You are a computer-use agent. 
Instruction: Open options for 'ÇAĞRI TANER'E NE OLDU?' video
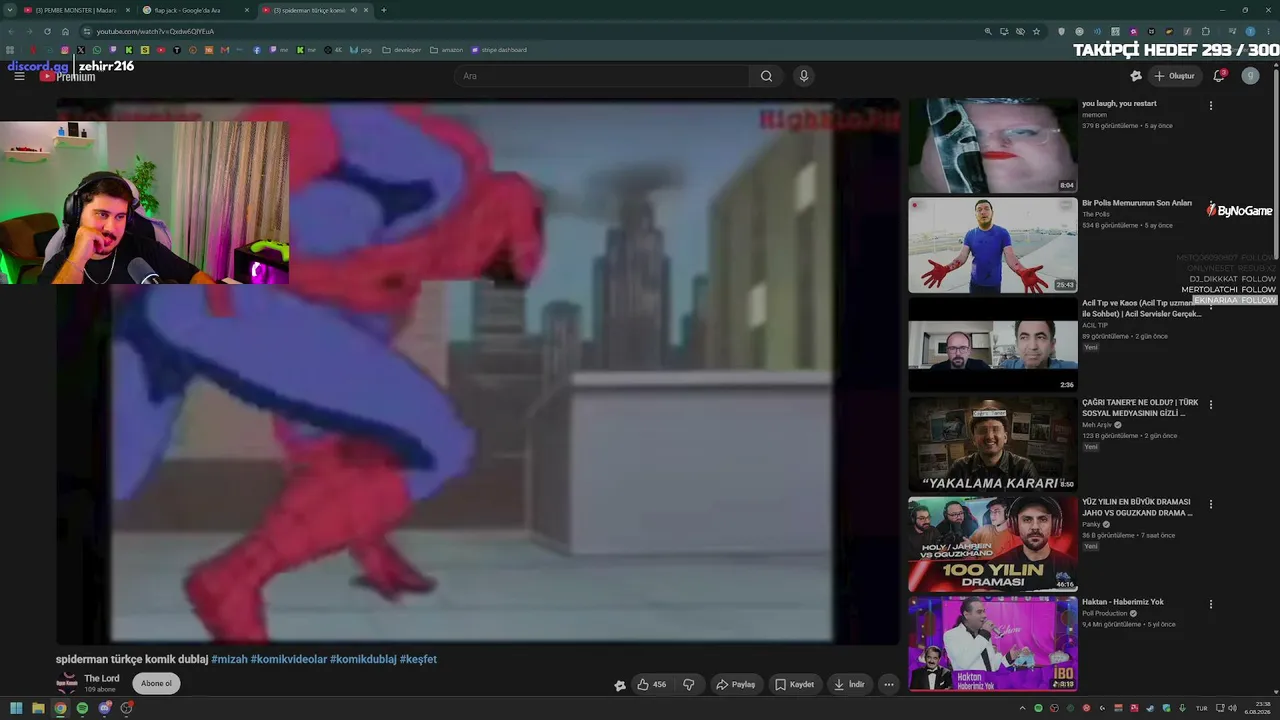pyautogui.click(x=1211, y=405)
